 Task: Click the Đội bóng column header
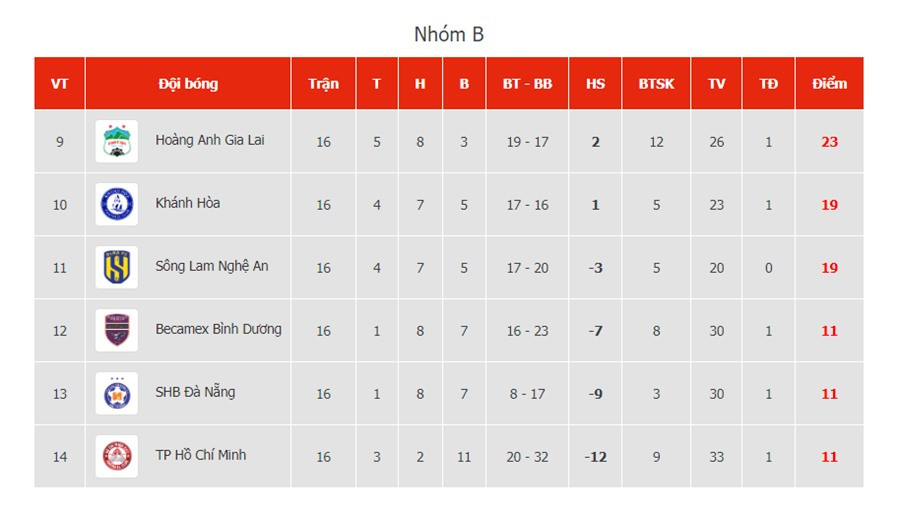tap(188, 84)
